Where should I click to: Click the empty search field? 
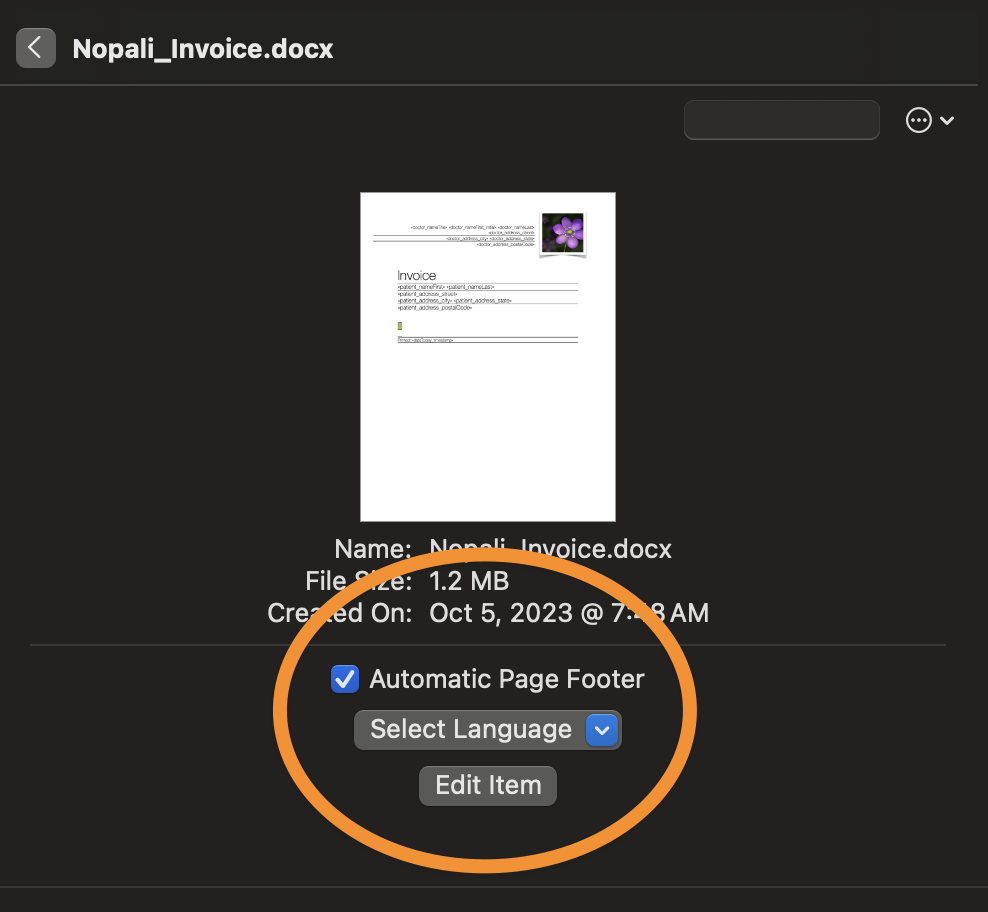pos(781,120)
